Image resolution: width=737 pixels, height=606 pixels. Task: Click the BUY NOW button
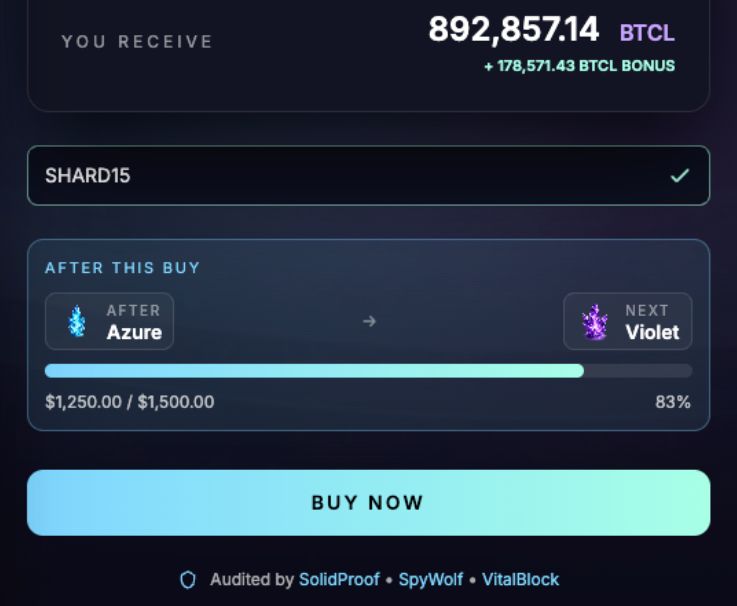click(368, 503)
